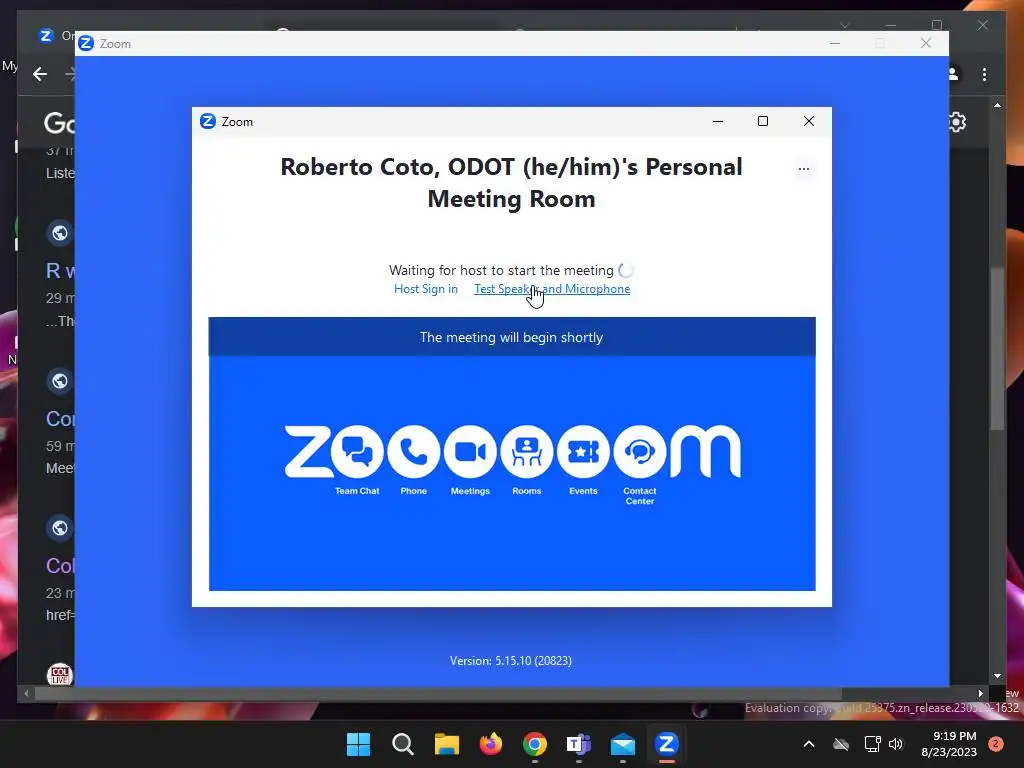Maximize the inner Zoom meeting window
The height and width of the screenshot is (768, 1024).
(x=763, y=121)
